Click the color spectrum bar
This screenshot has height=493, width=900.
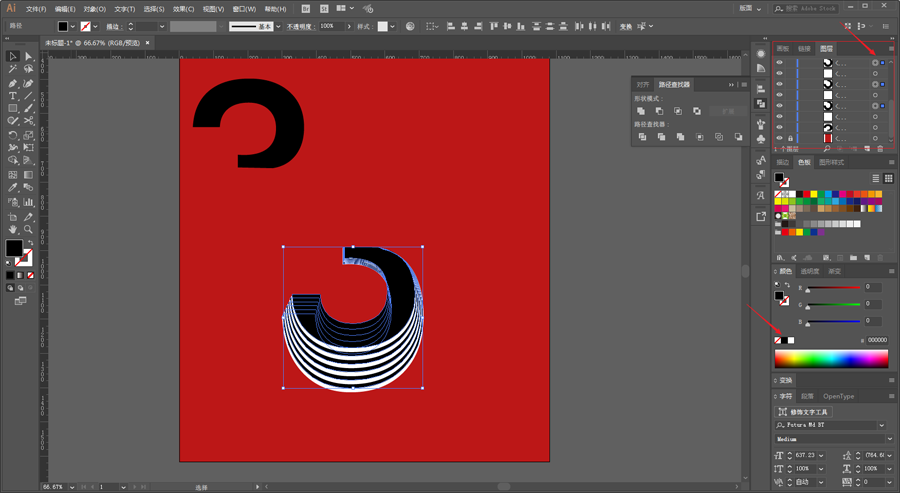831,359
